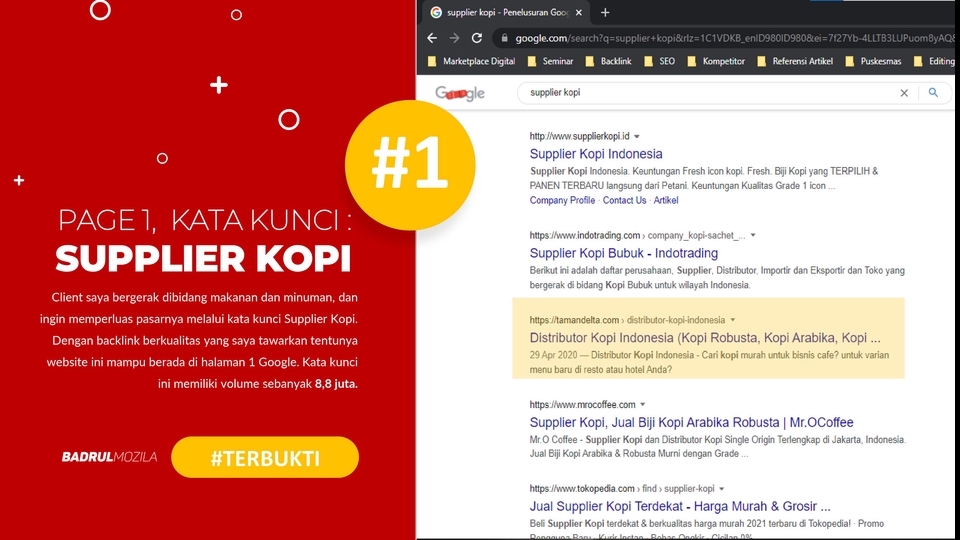Open the Seminar bookmark folder

550,61
